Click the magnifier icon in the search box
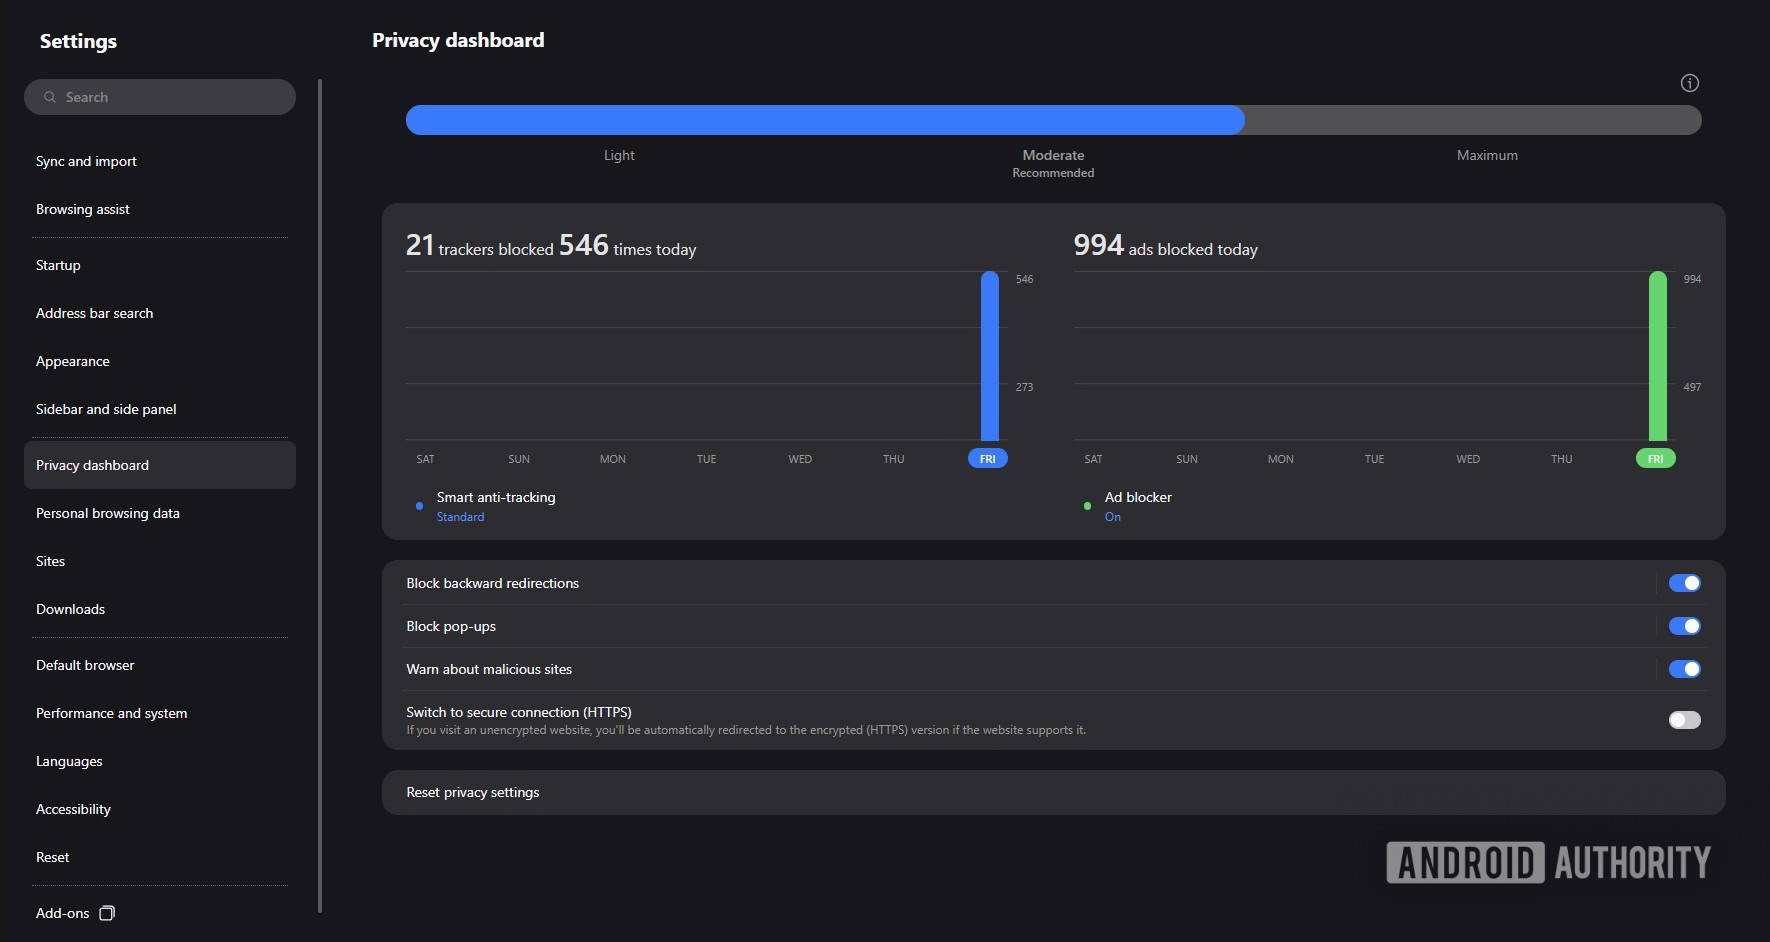1770x942 pixels. point(50,97)
